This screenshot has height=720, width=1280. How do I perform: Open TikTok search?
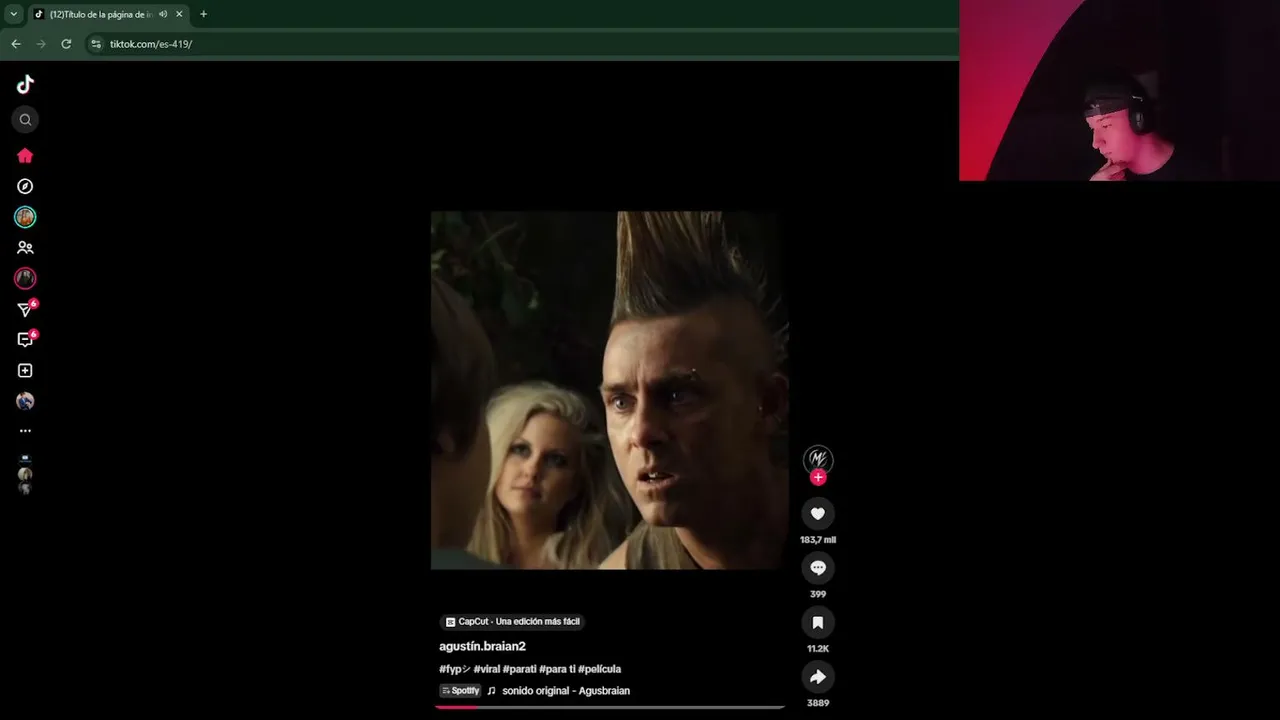tap(25, 120)
